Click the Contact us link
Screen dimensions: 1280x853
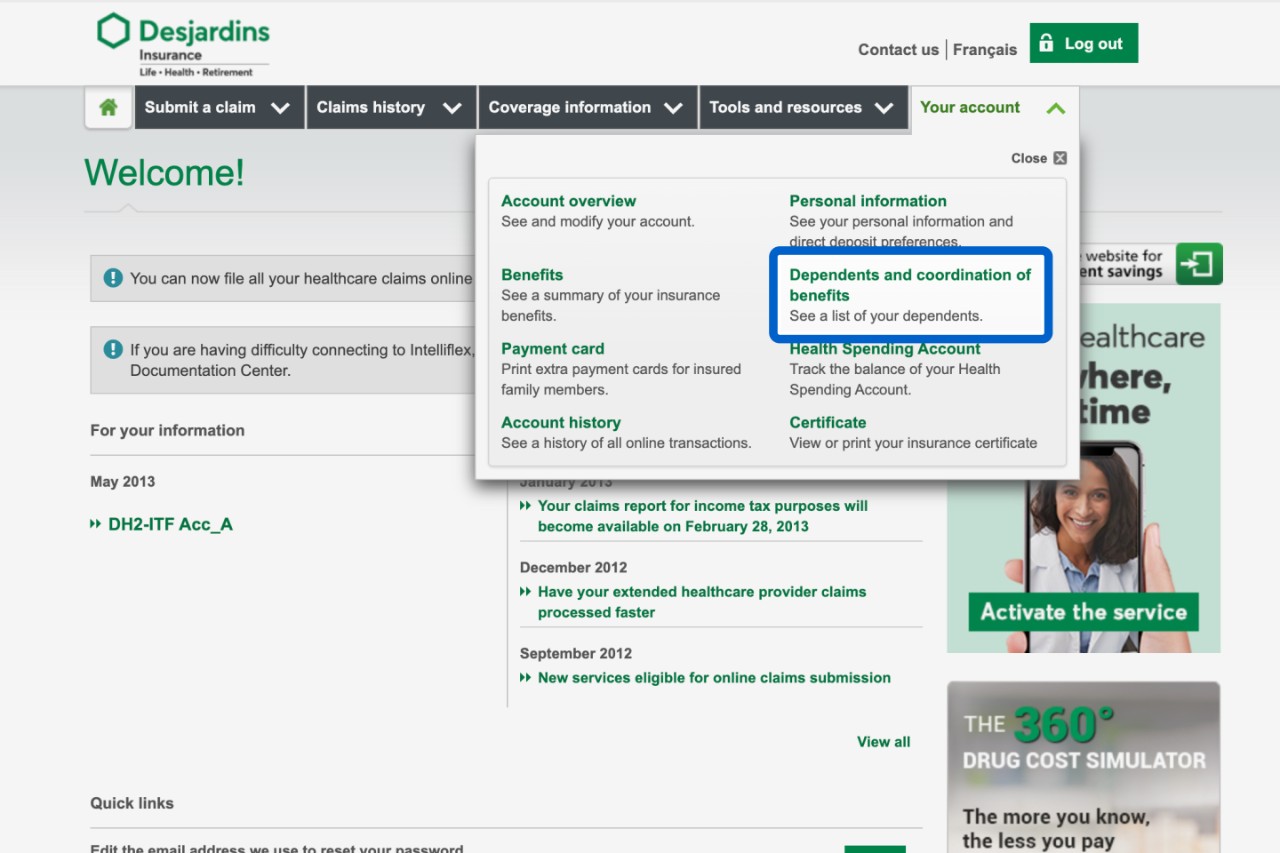click(898, 49)
